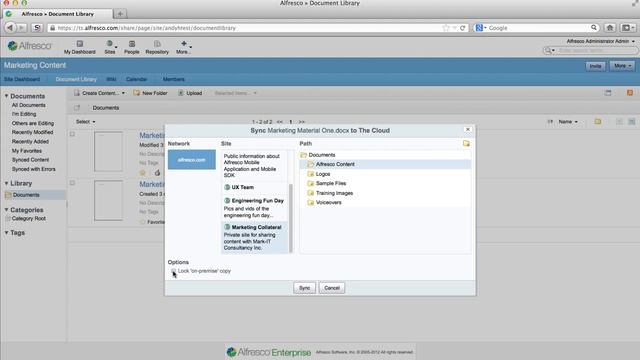The width and height of the screenshot is (640, 360).
Task: Open the All Documents filter link
Action: click(29, 105)
